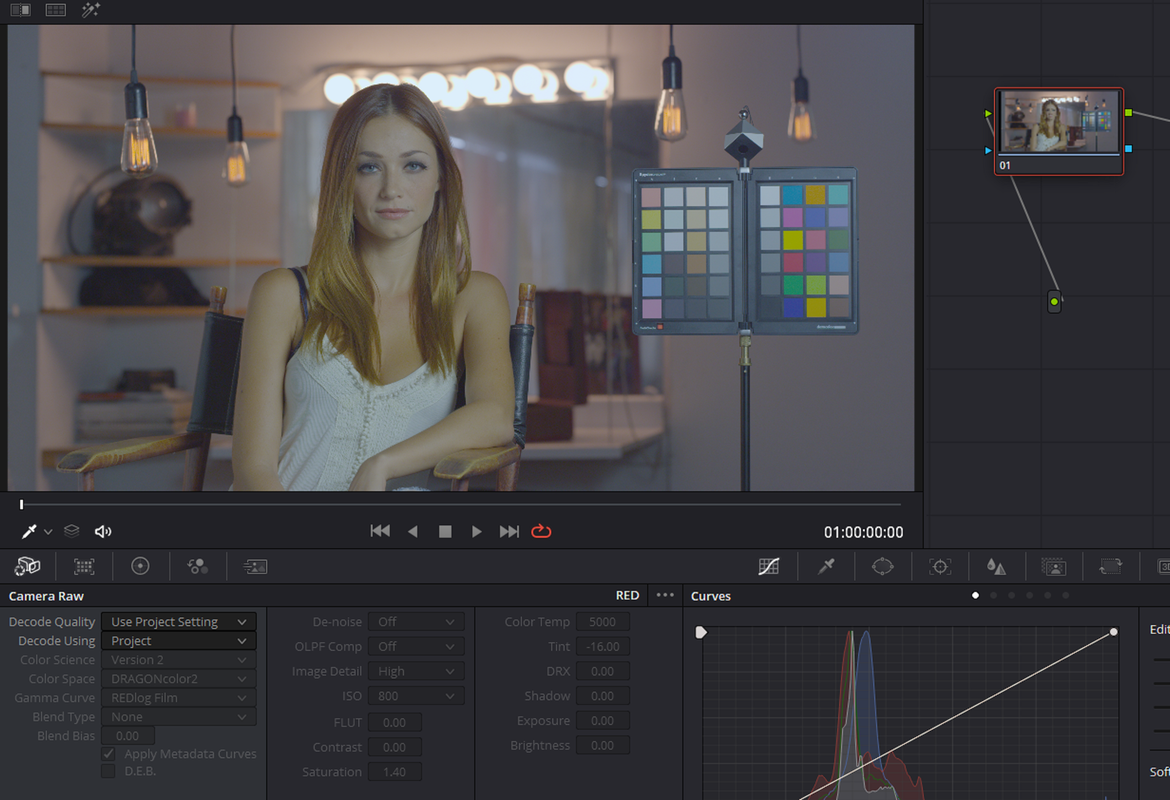Image resolution: width=1170 pixels, height=800 pixels.
Task: Open the RGB Mixer palette icon
Action: (198, 566)
